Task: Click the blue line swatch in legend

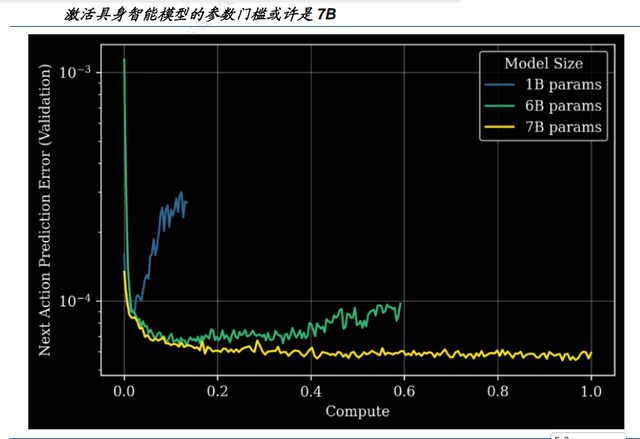Action: click(x=505, y=85)
